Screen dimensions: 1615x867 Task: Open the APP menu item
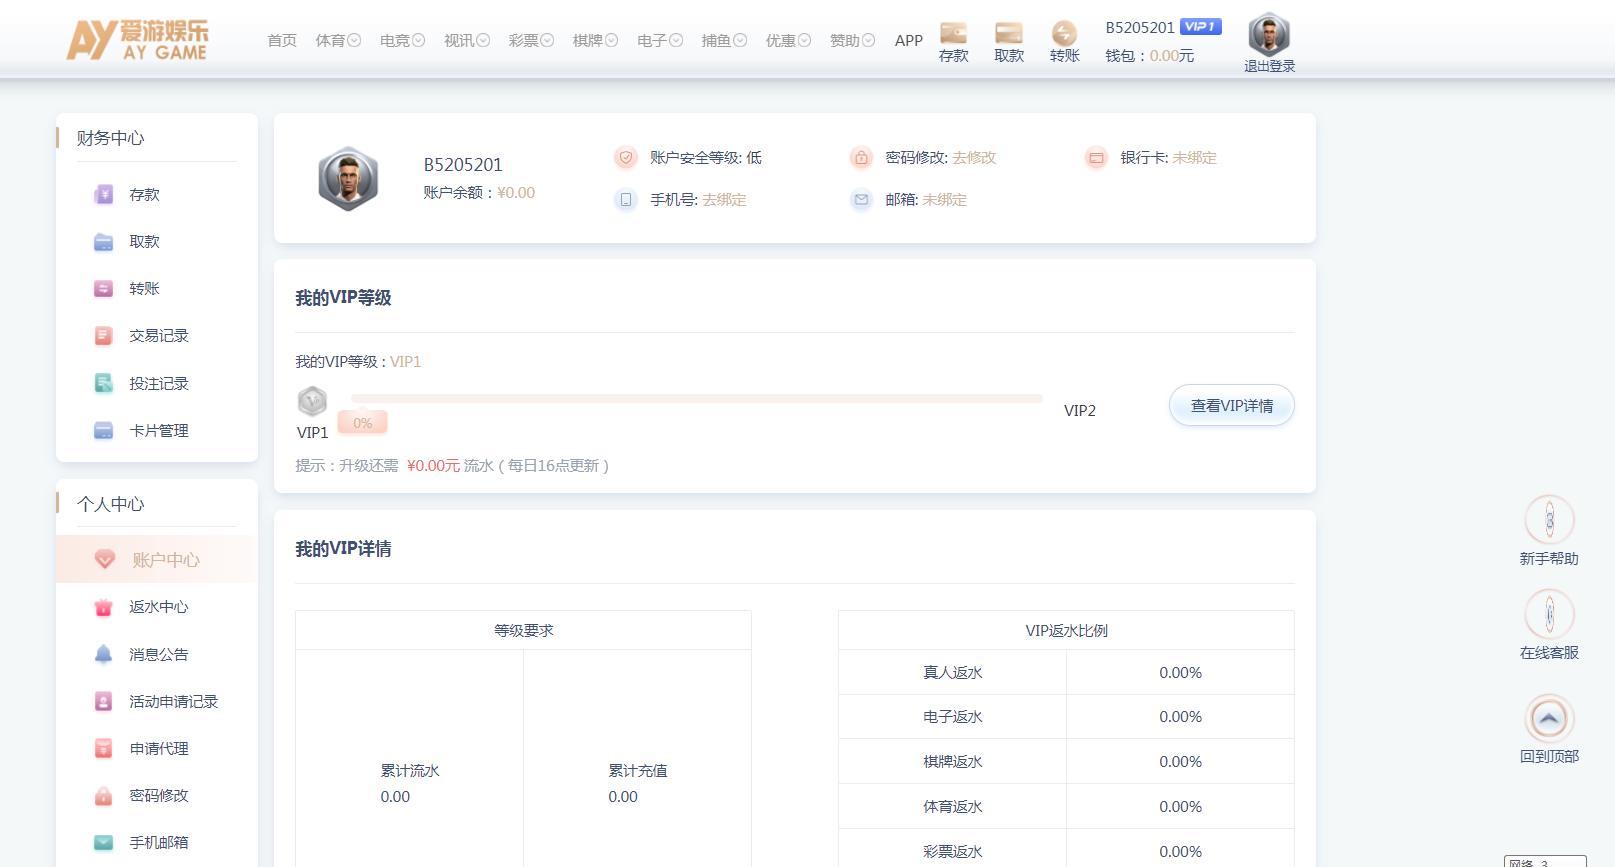pyautogui.click(x=908, y=41)
